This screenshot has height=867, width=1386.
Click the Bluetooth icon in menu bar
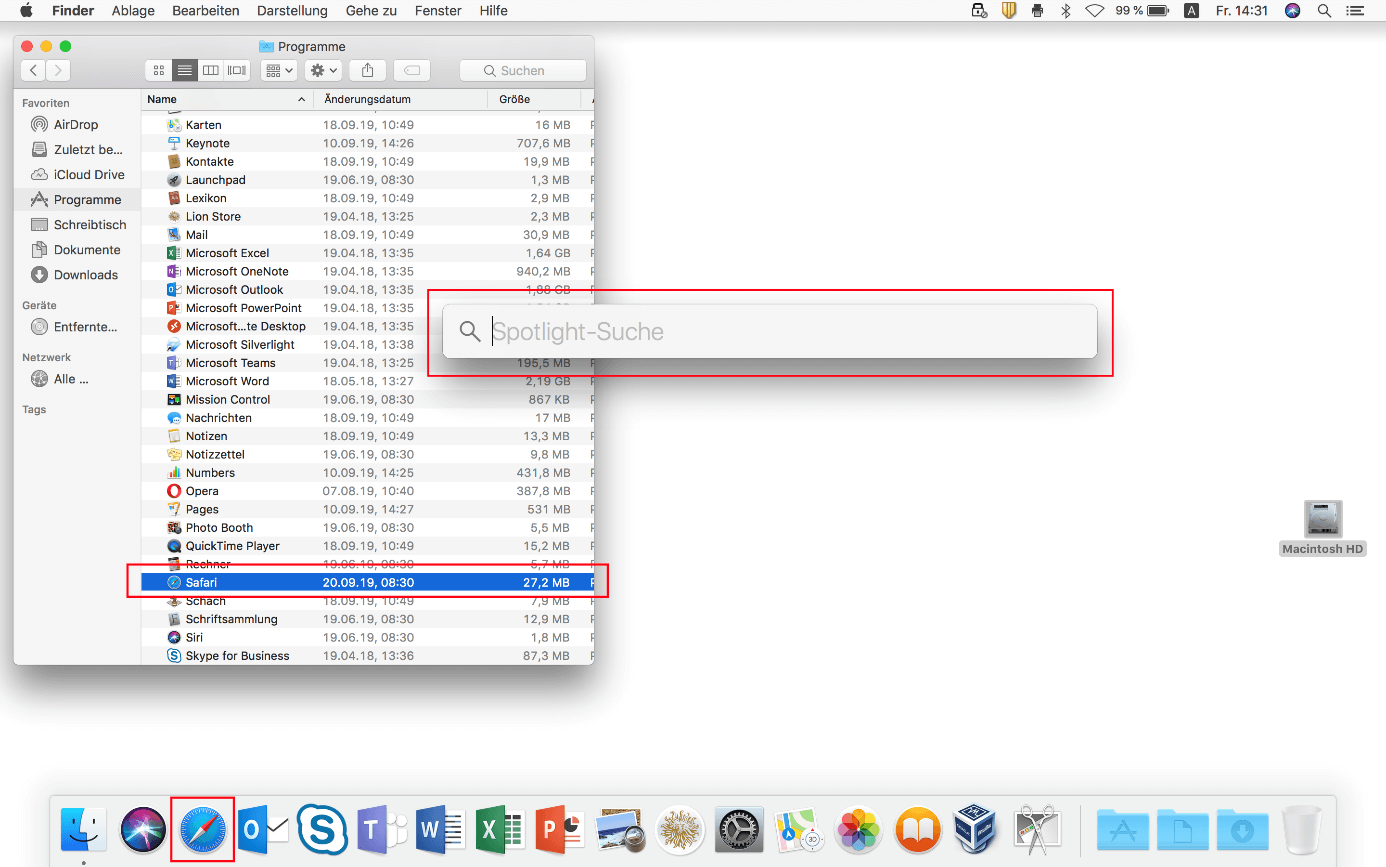coord(1066,11)
